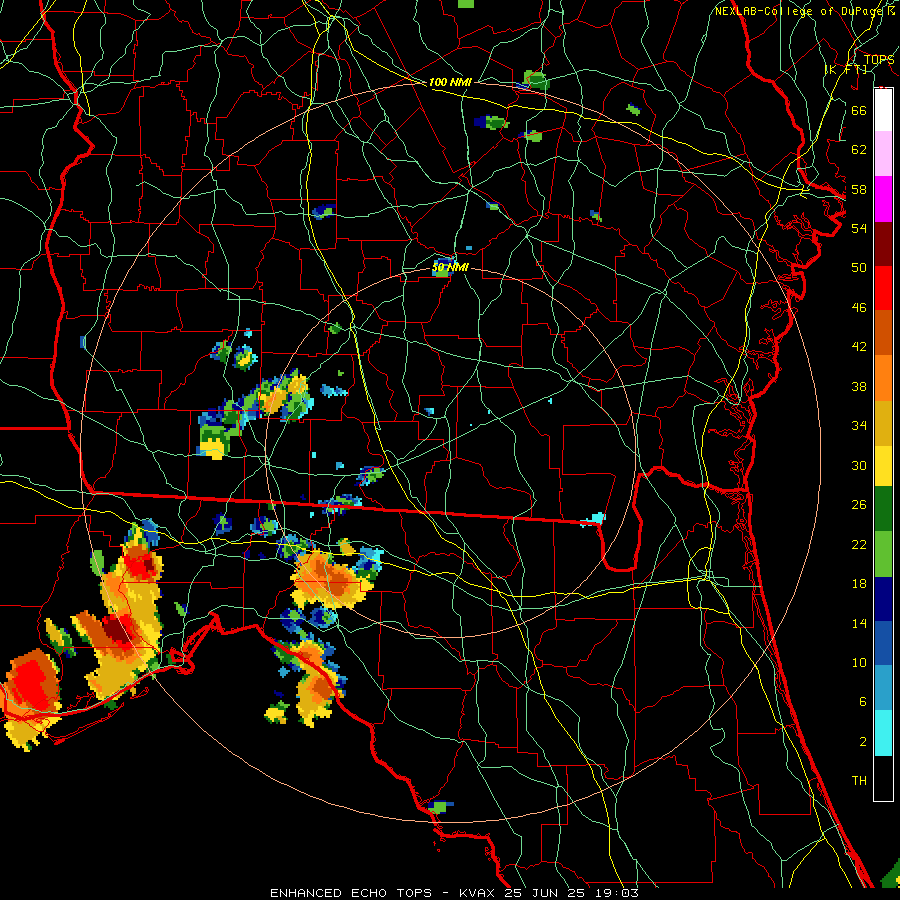Click the legend value "34"

tap(859, 426)
